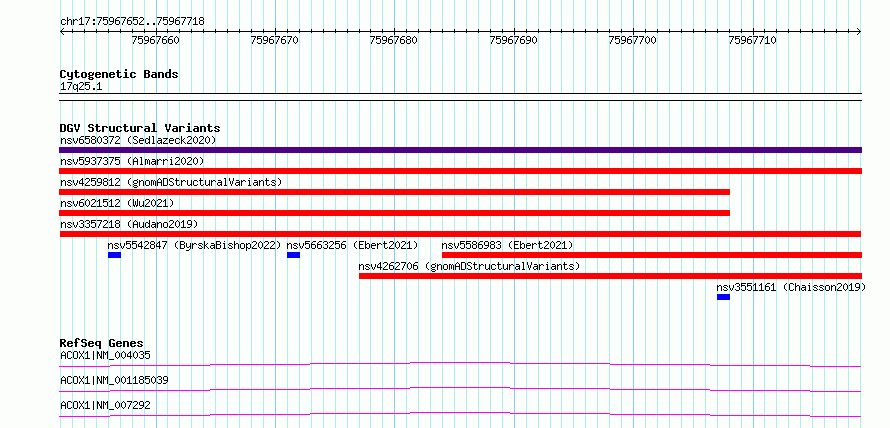The height and width of the screenshot is (428, 890).
Task: Click the nsv4259812 gnomADStructuralVariants label
Action: [171, 182]
